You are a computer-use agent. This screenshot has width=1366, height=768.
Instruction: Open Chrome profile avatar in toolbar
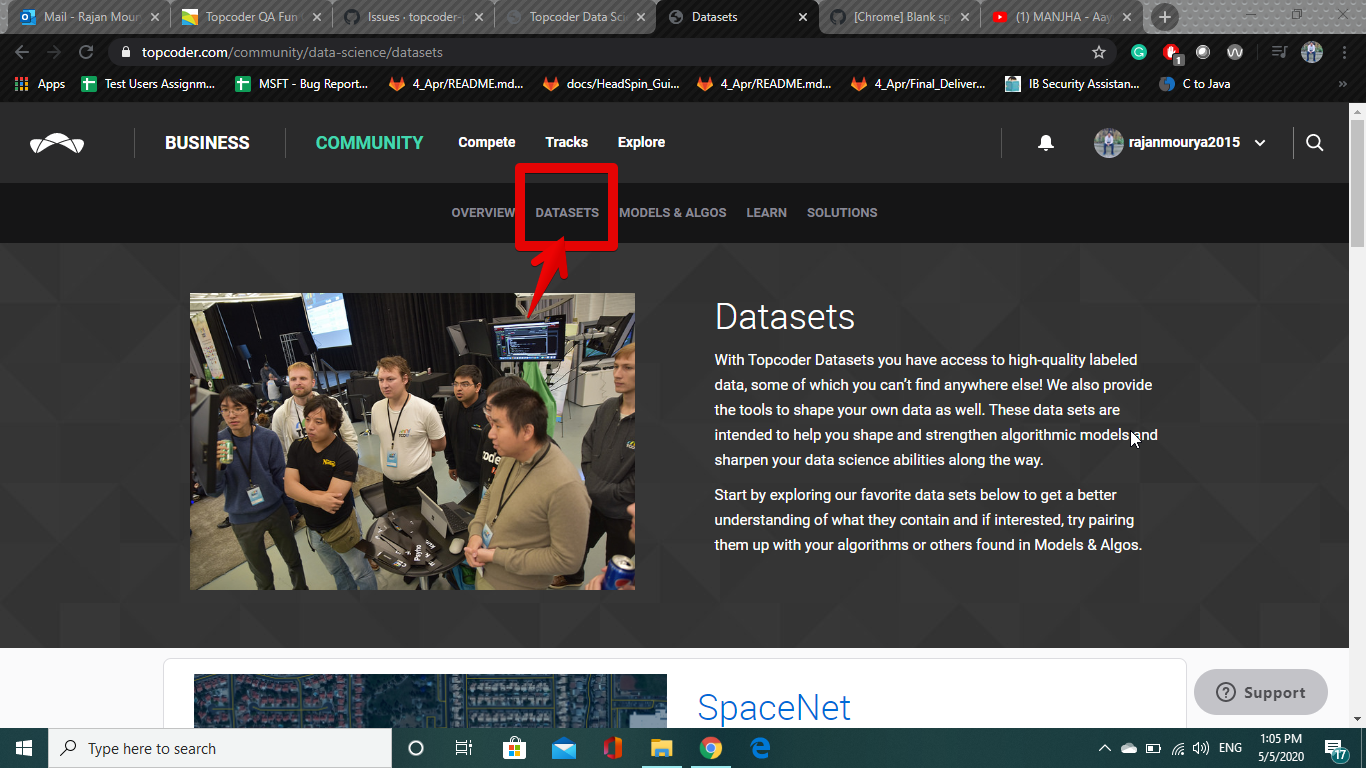1312,52
